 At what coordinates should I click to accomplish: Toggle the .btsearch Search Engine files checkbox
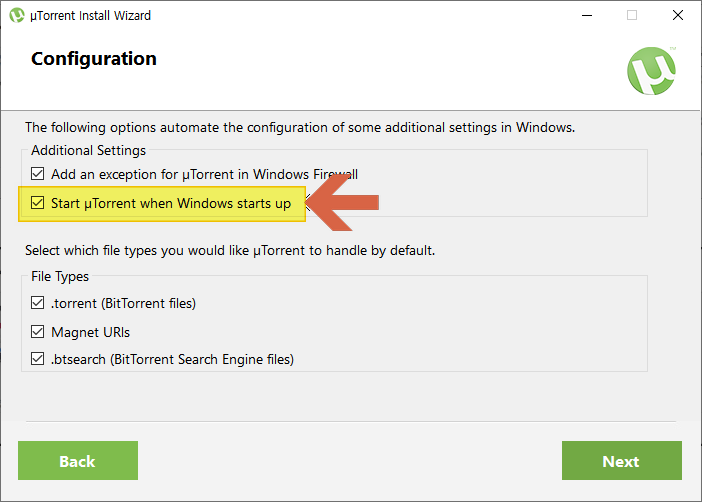click(x=38, y=359)
